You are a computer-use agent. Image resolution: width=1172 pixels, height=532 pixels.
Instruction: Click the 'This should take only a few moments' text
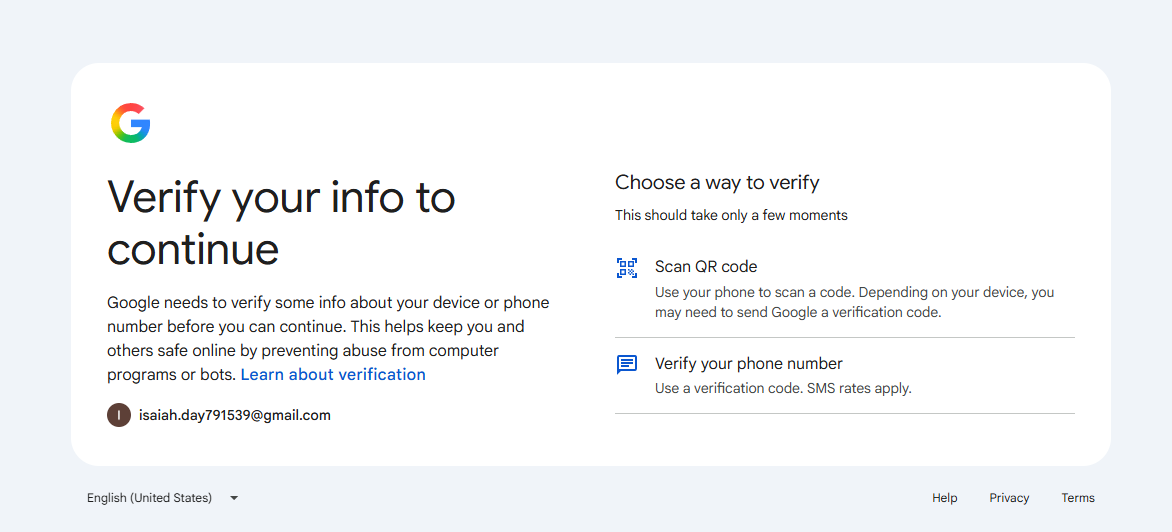point(731,215)
